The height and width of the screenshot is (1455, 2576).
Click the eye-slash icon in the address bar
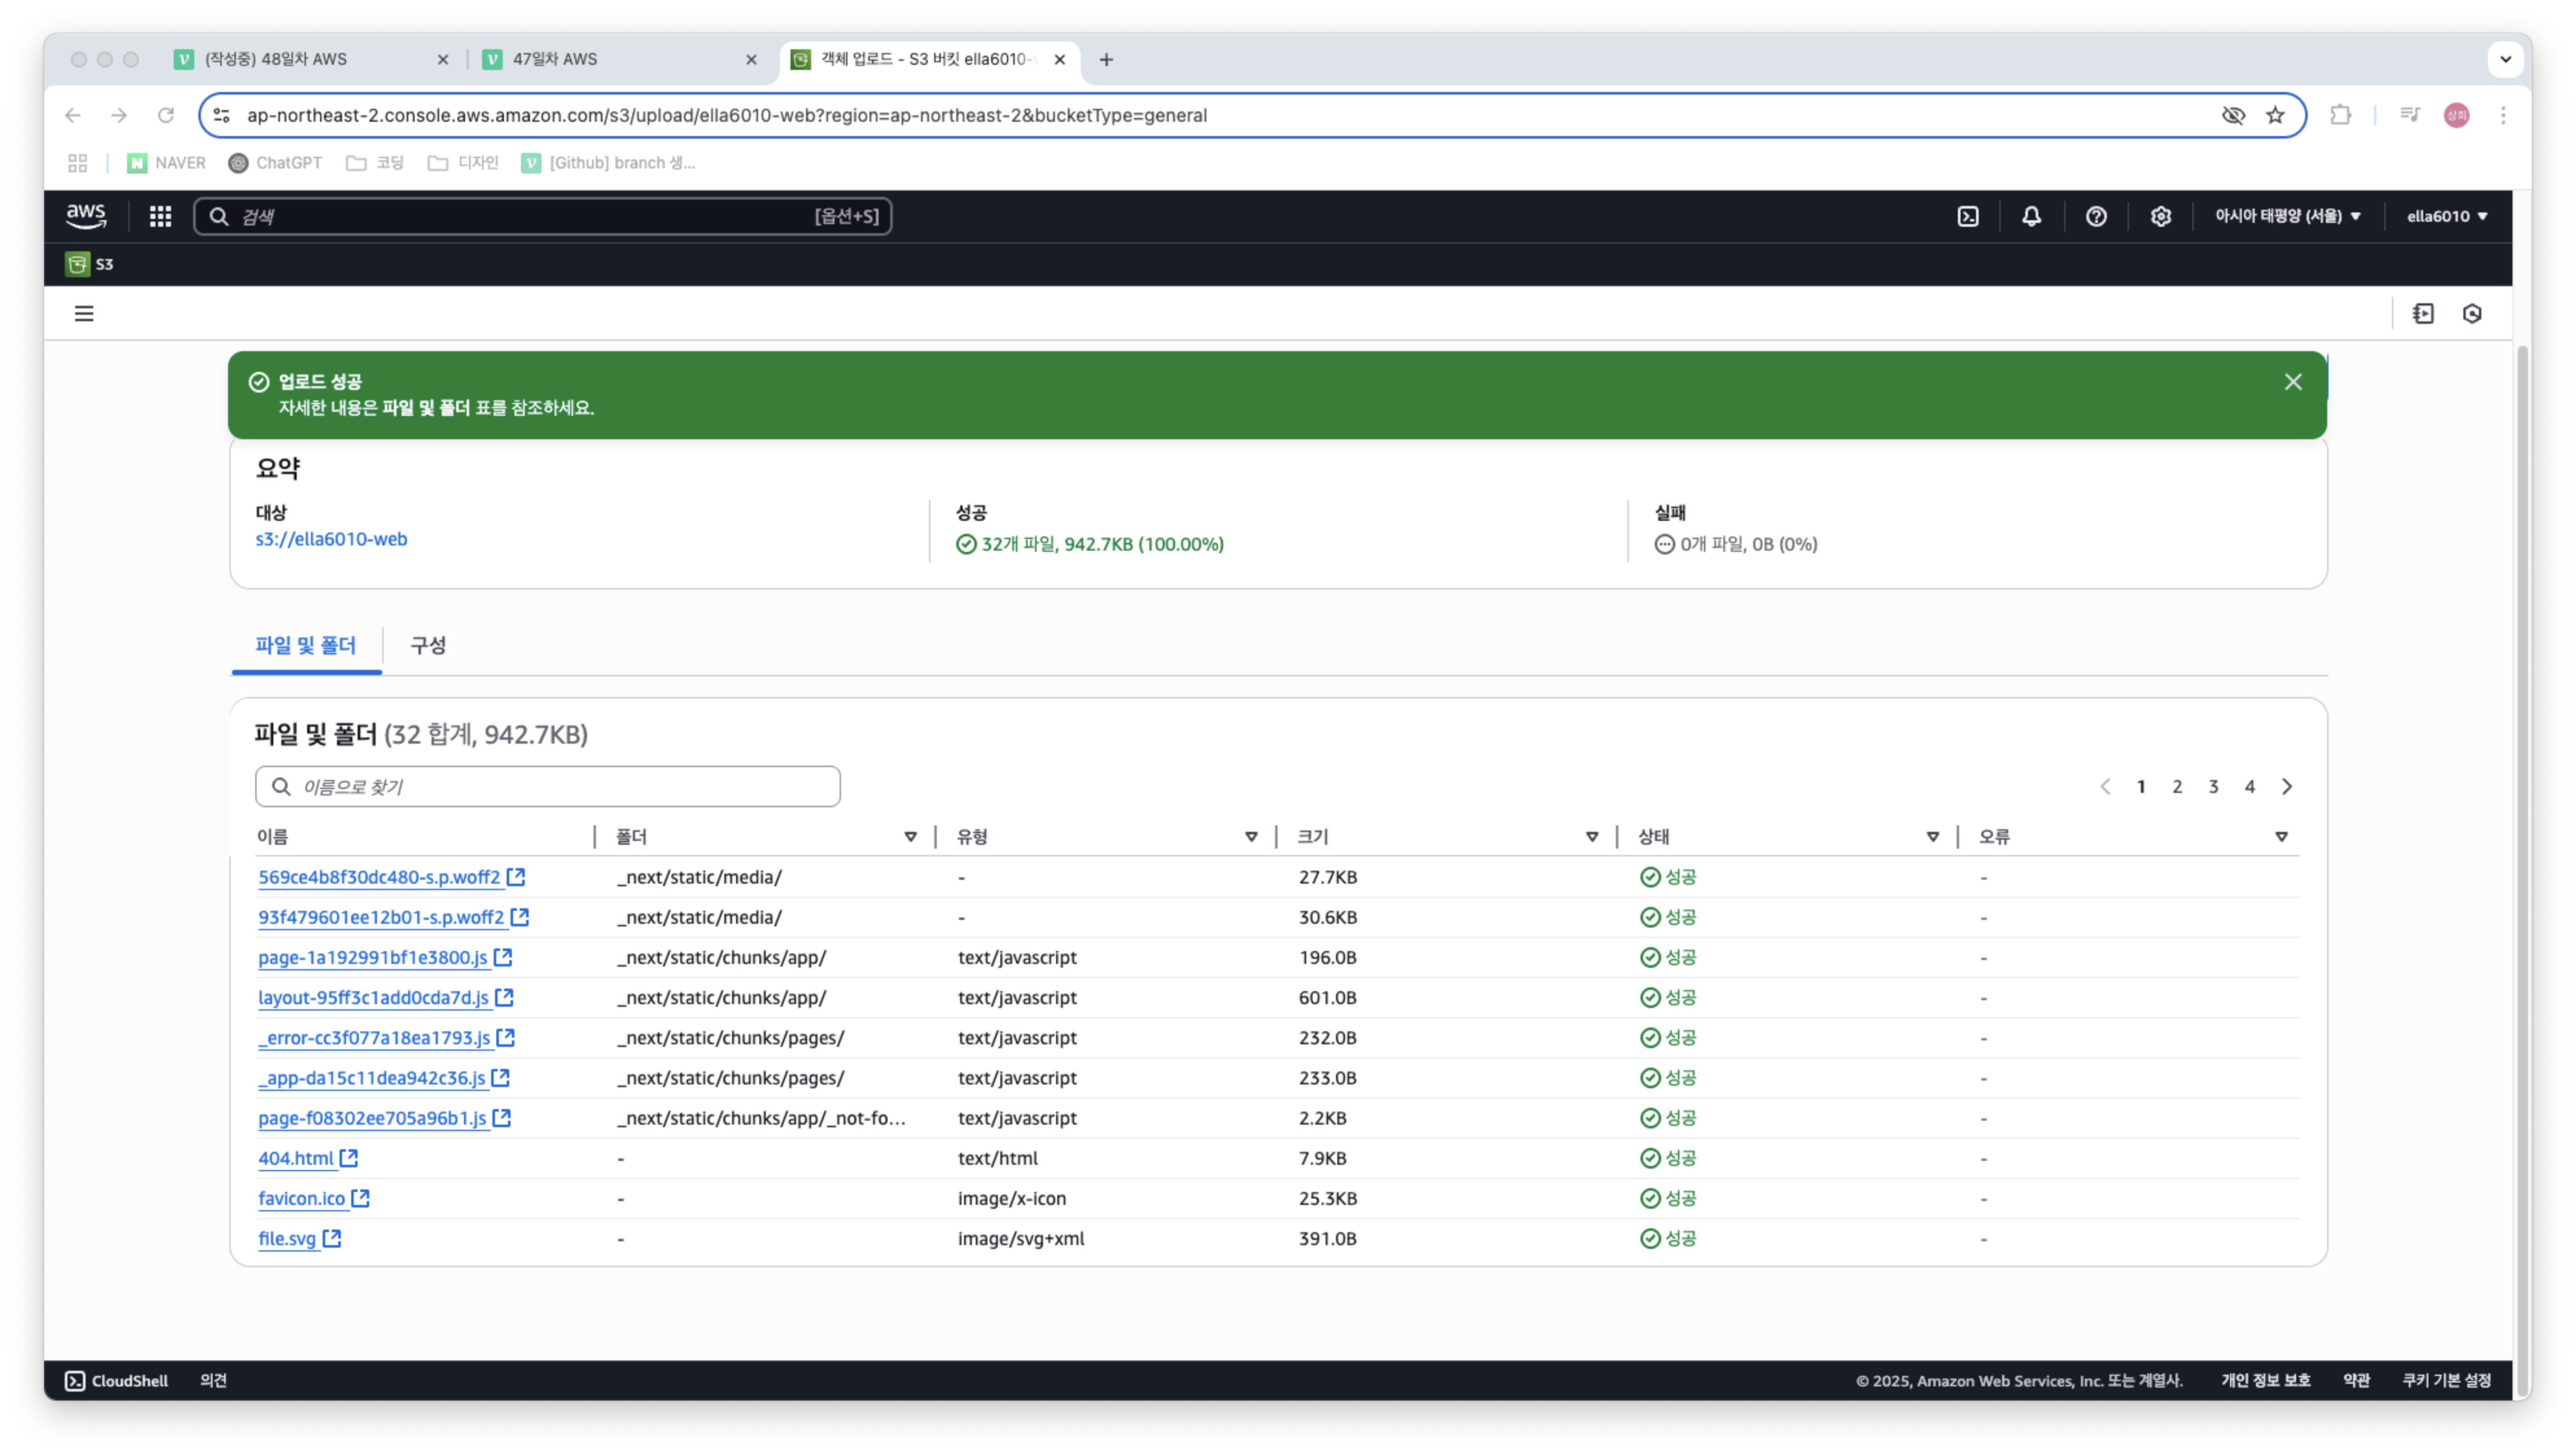[x=2233, y=115]
